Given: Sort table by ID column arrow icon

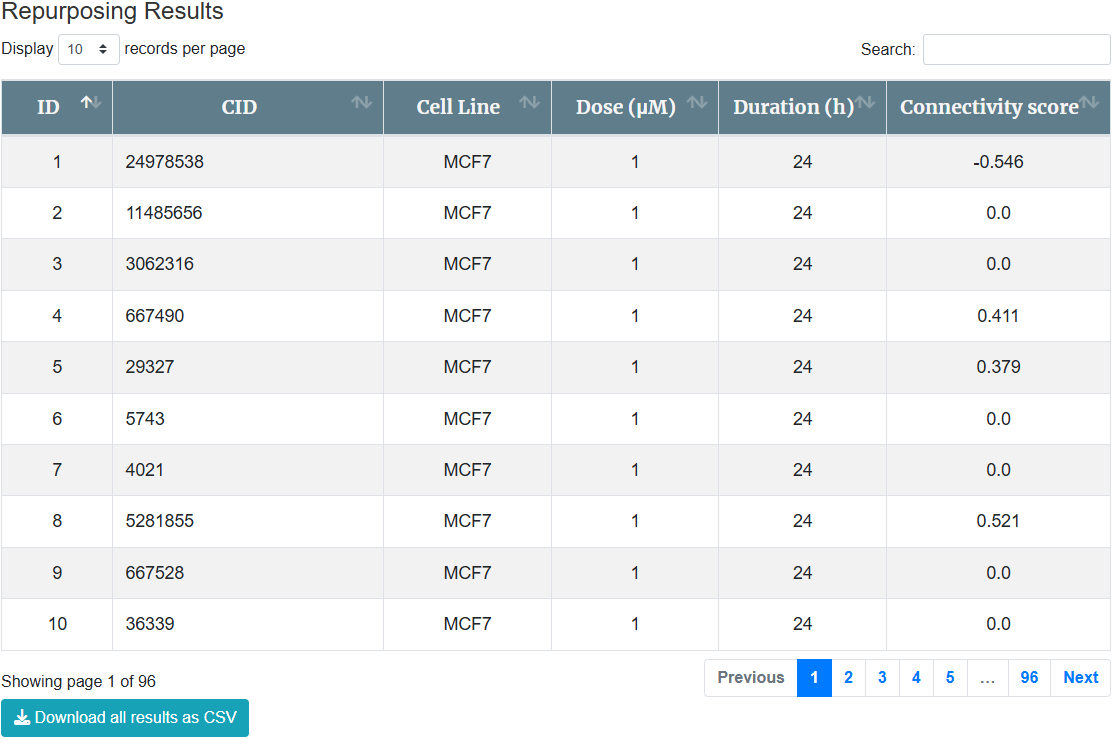Looking at the screenshot, I should (x=90, y=102).
